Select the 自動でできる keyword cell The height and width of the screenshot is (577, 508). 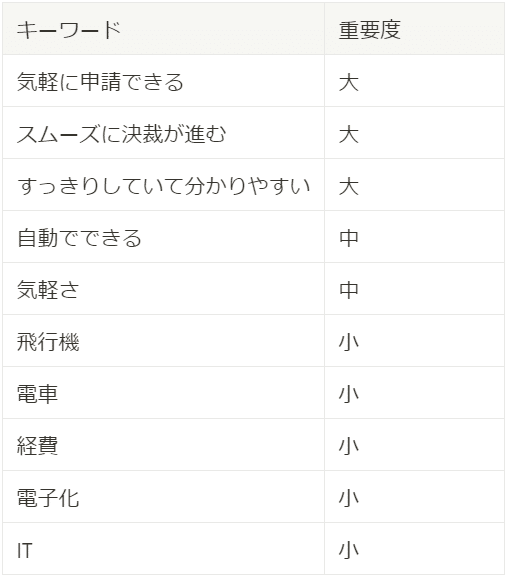pos(163,237)
